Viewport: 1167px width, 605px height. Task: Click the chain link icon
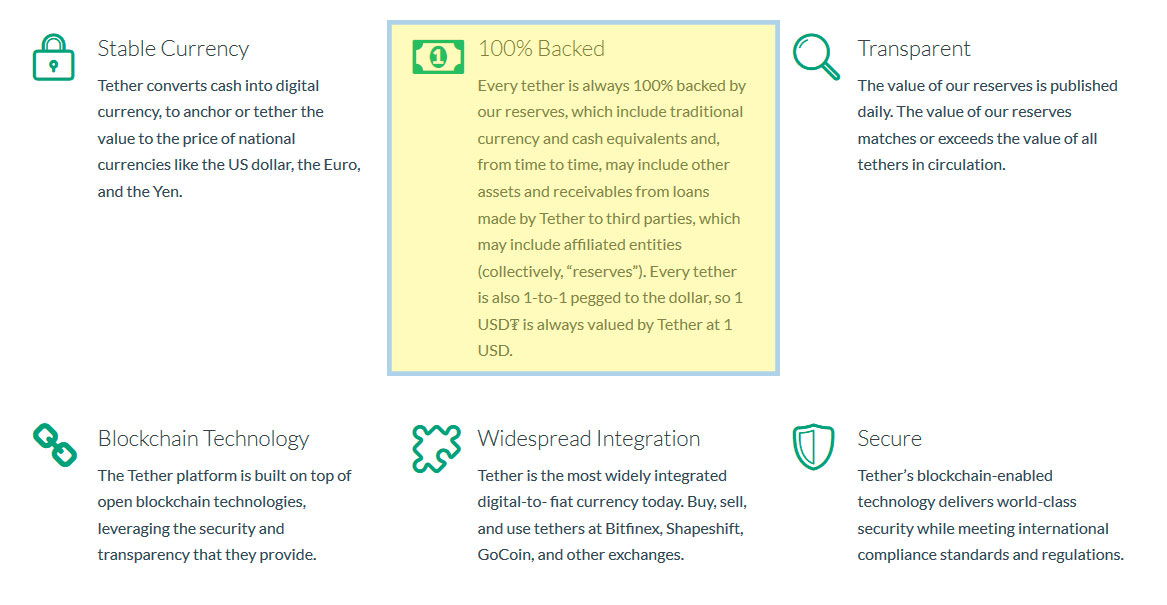[55, 445]
